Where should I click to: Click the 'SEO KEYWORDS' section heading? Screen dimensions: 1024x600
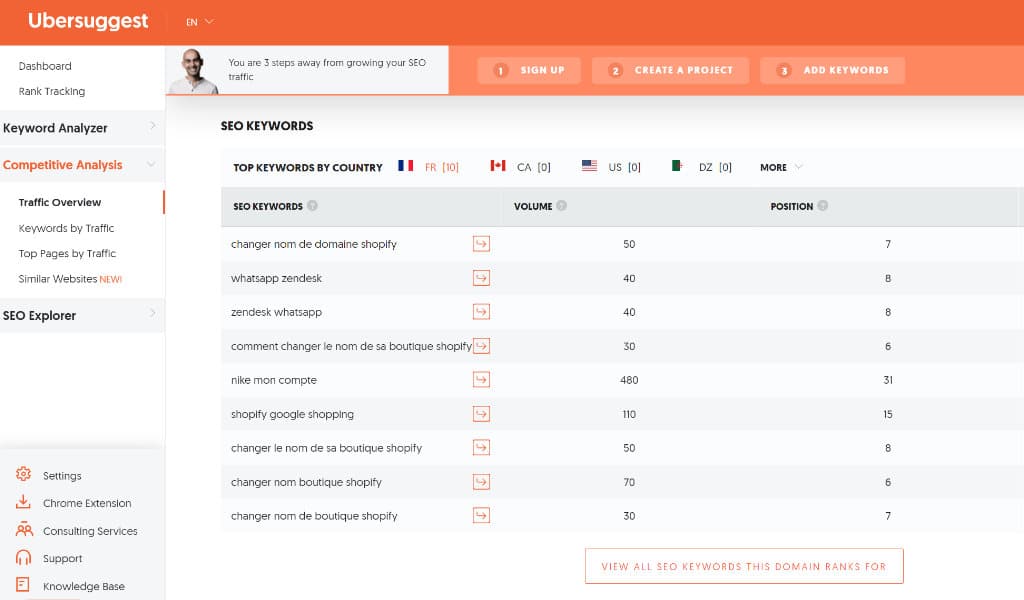267,126
